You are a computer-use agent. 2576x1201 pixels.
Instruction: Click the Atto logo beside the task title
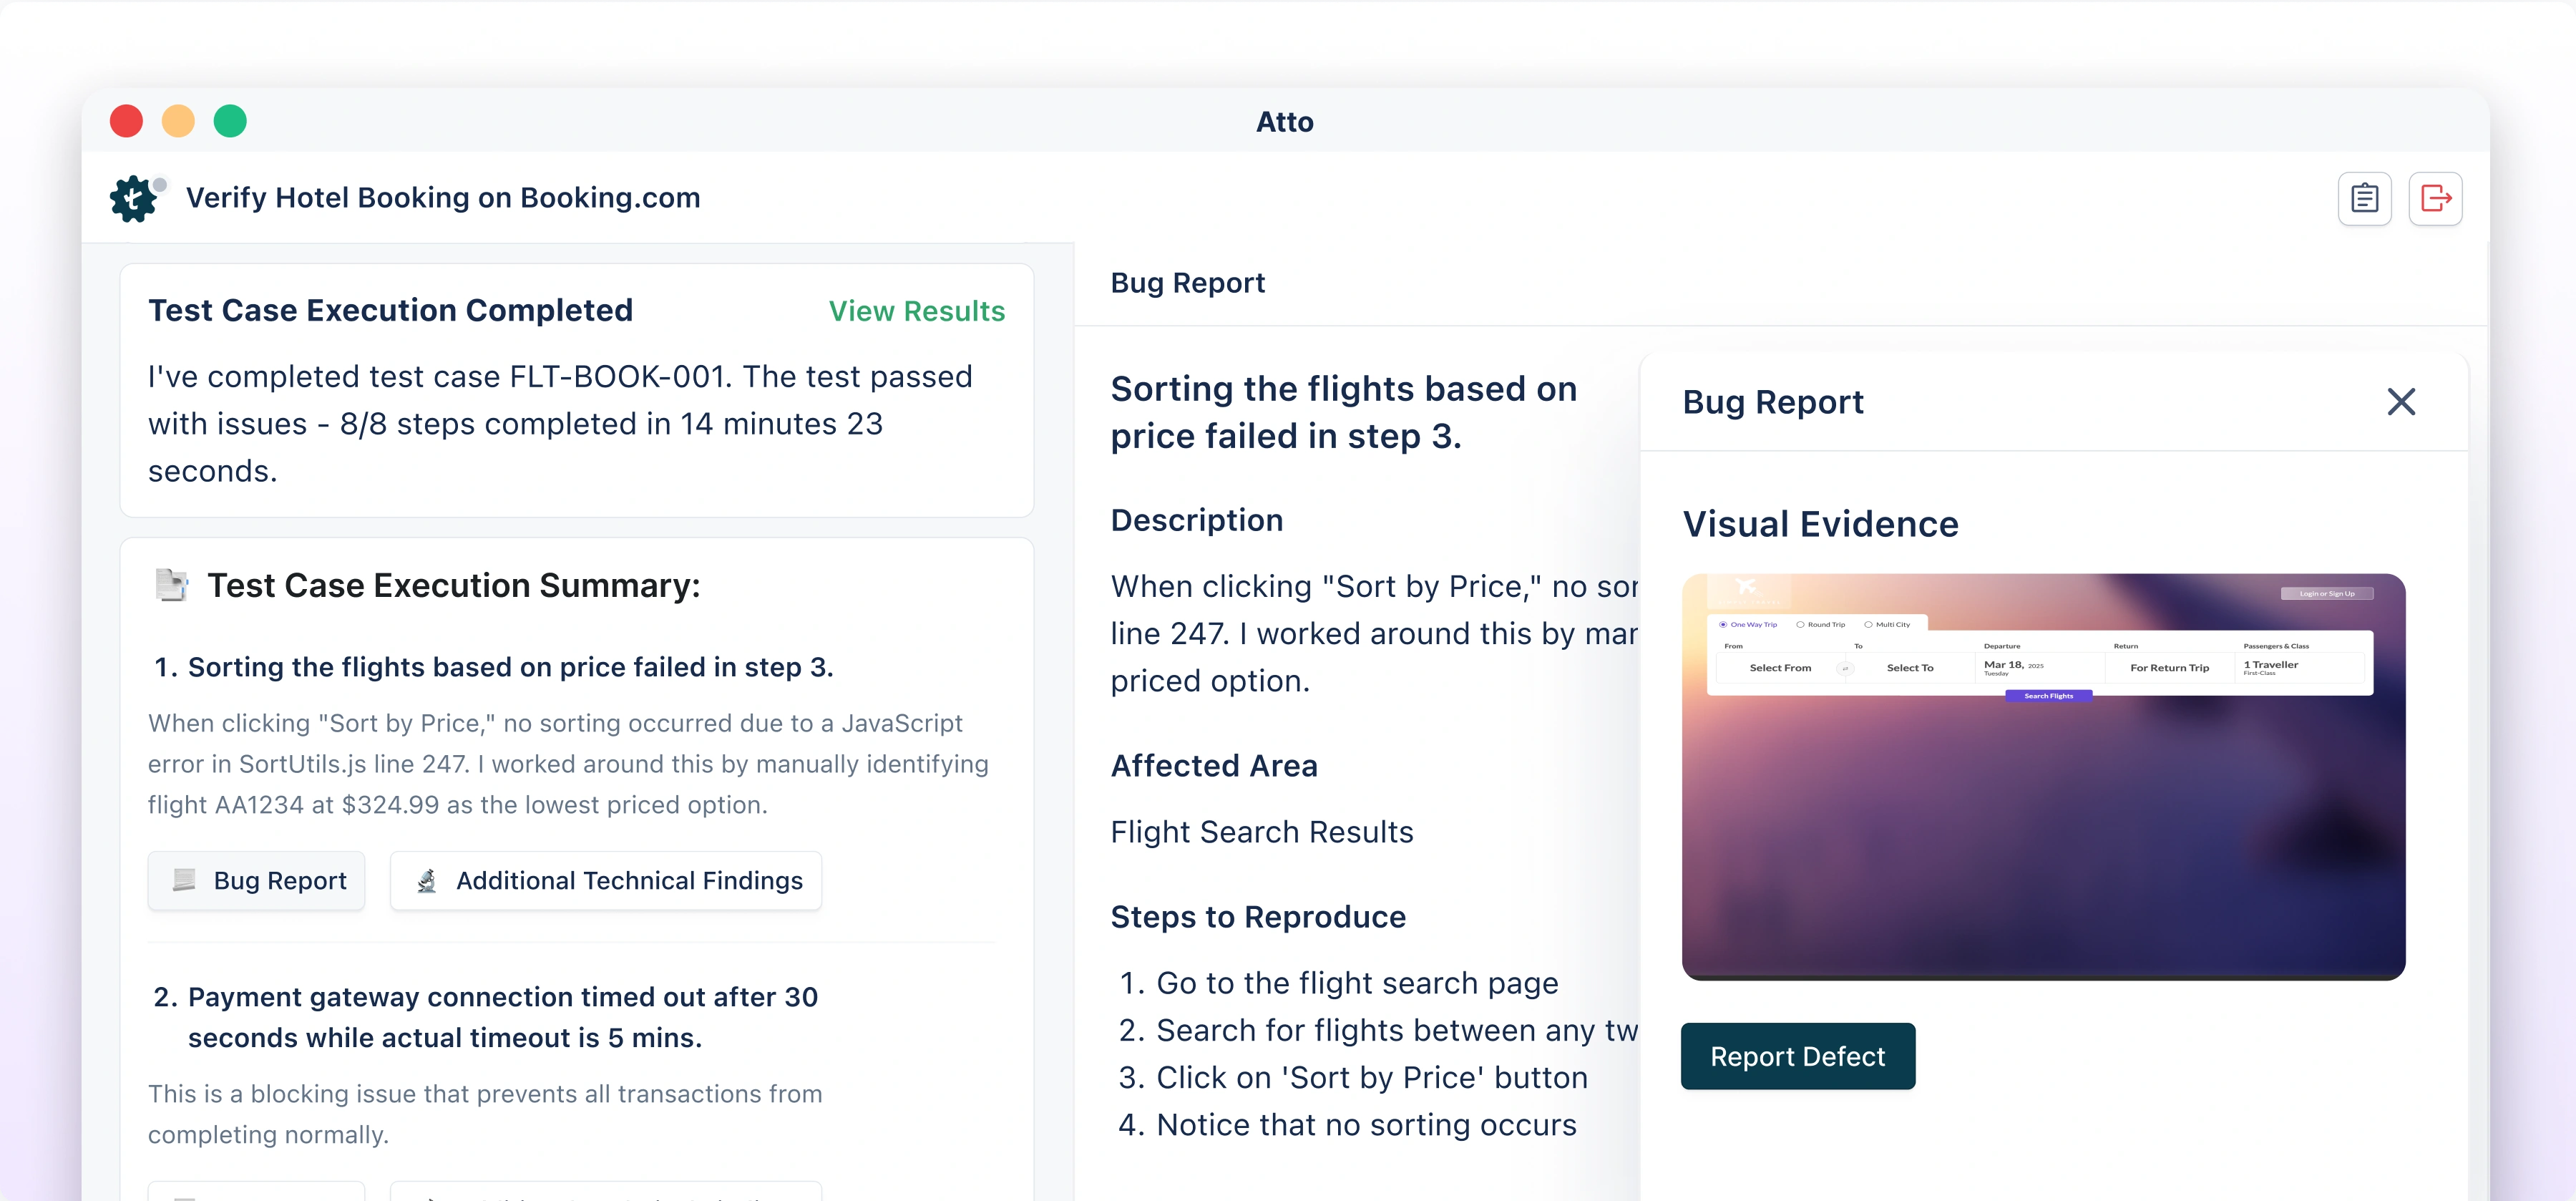tap(135, 198)
